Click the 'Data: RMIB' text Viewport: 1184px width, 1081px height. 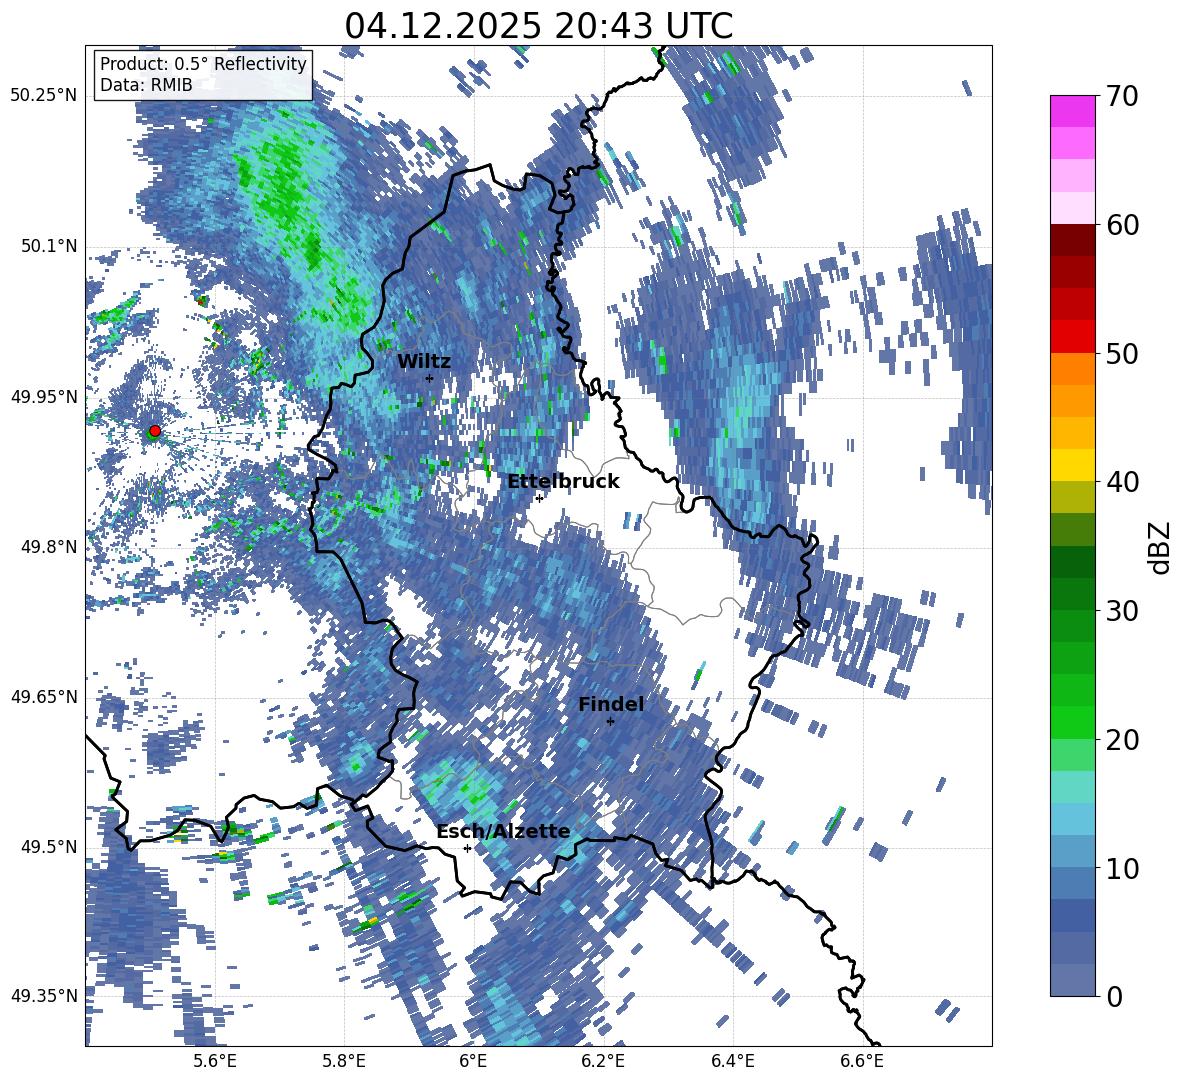tap(146, 85)
